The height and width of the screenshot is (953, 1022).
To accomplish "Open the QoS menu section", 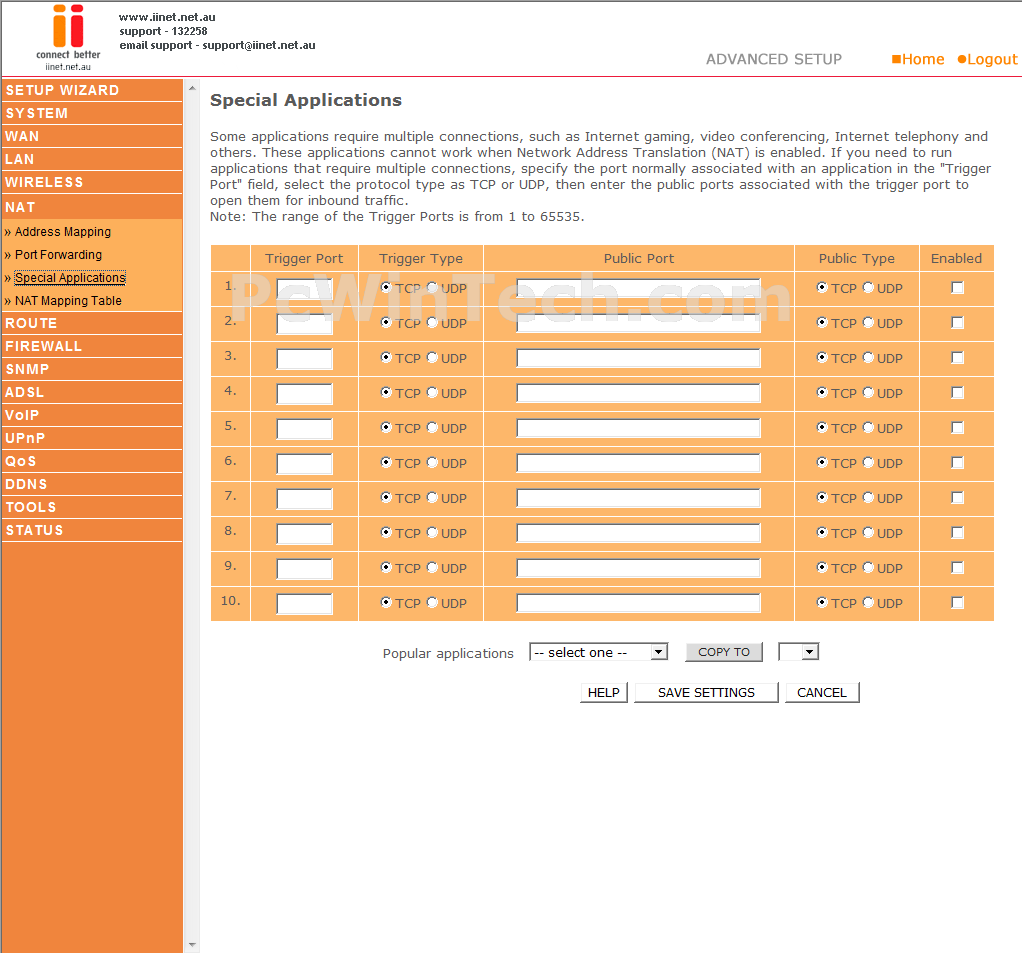I will [92, 462].
